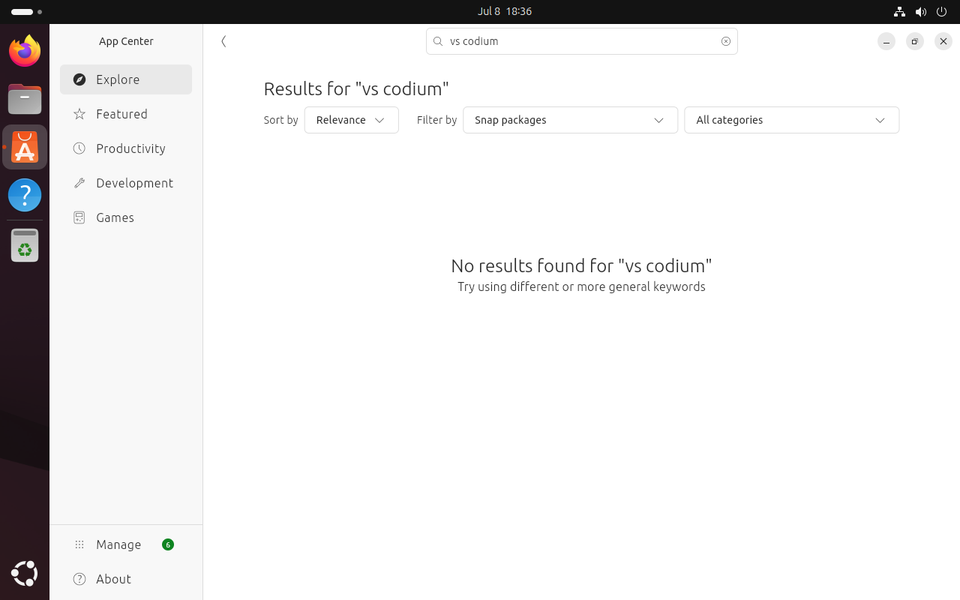Clear the search field text
Image resolution: width=960 pixels, height=600 pixels.
pos(726,41)
